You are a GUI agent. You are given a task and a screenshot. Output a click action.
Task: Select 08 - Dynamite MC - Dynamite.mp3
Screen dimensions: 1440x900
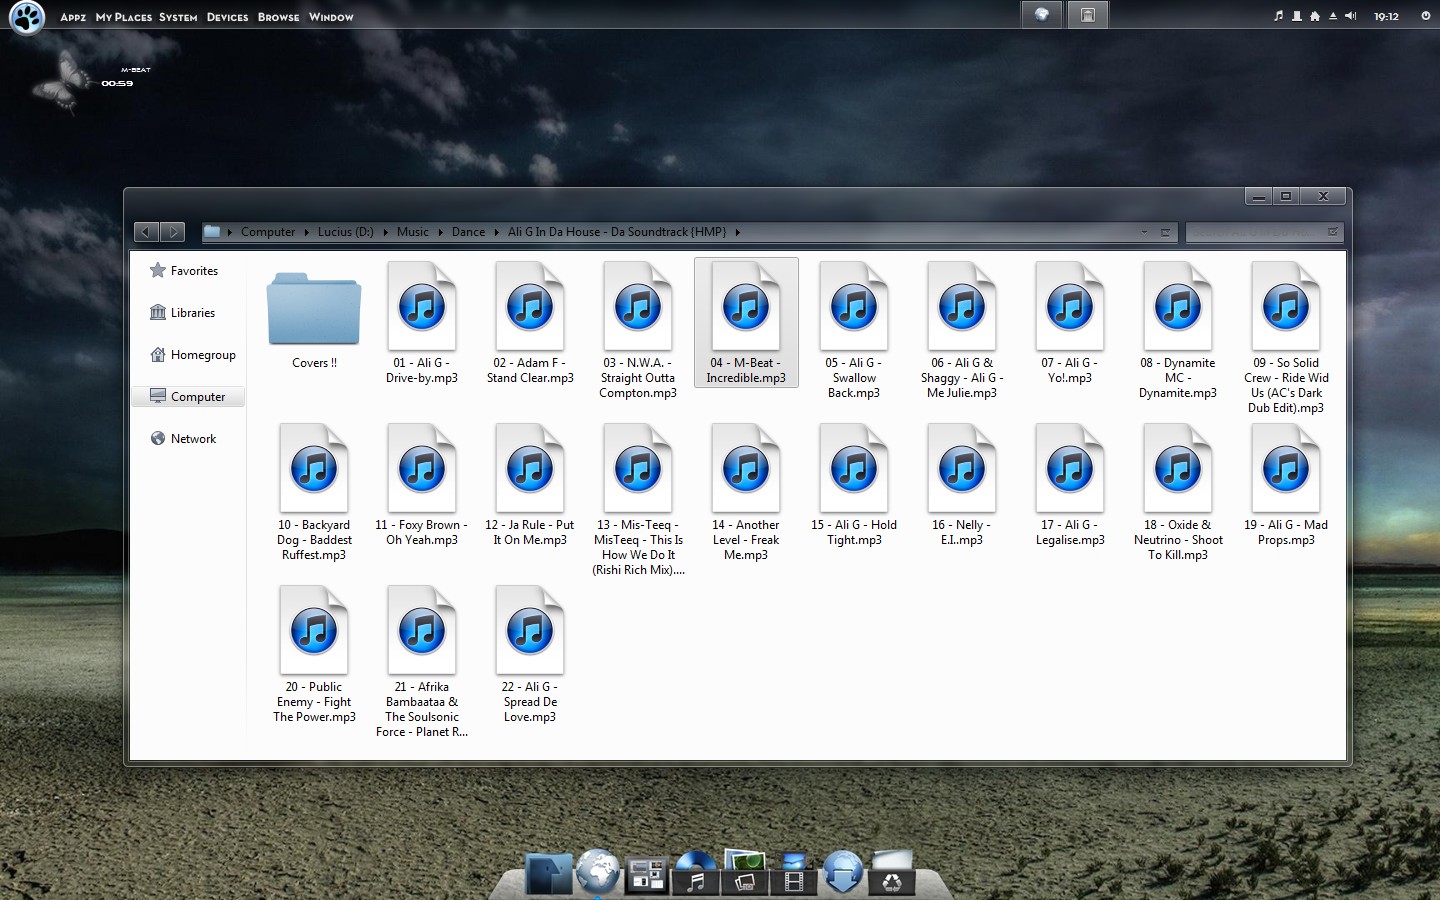[1178, 331]
